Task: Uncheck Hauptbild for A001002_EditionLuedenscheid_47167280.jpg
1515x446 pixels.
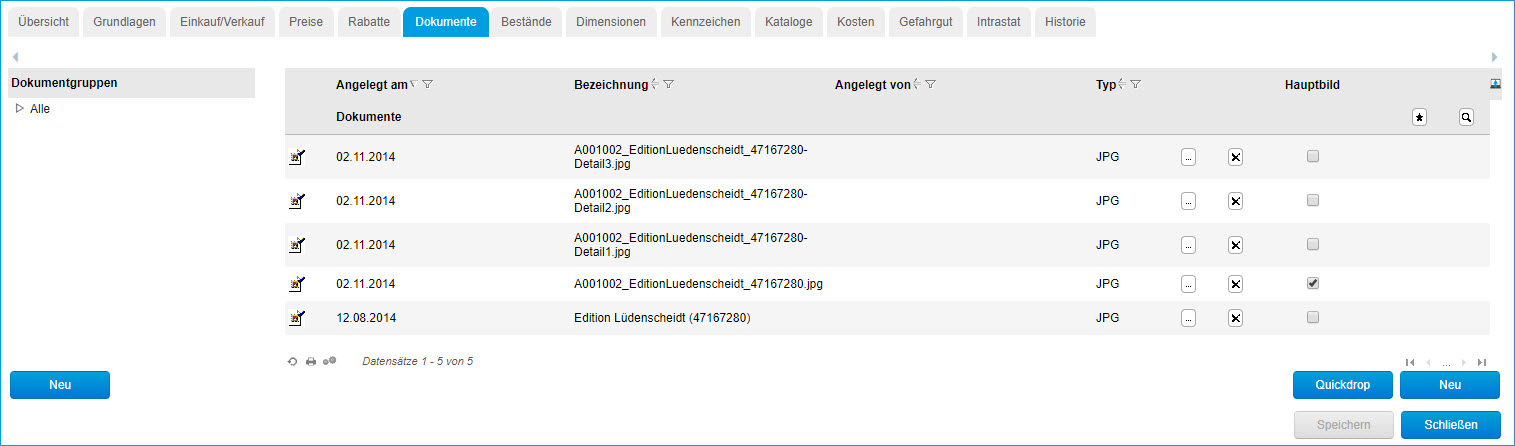Action: 1313,284
